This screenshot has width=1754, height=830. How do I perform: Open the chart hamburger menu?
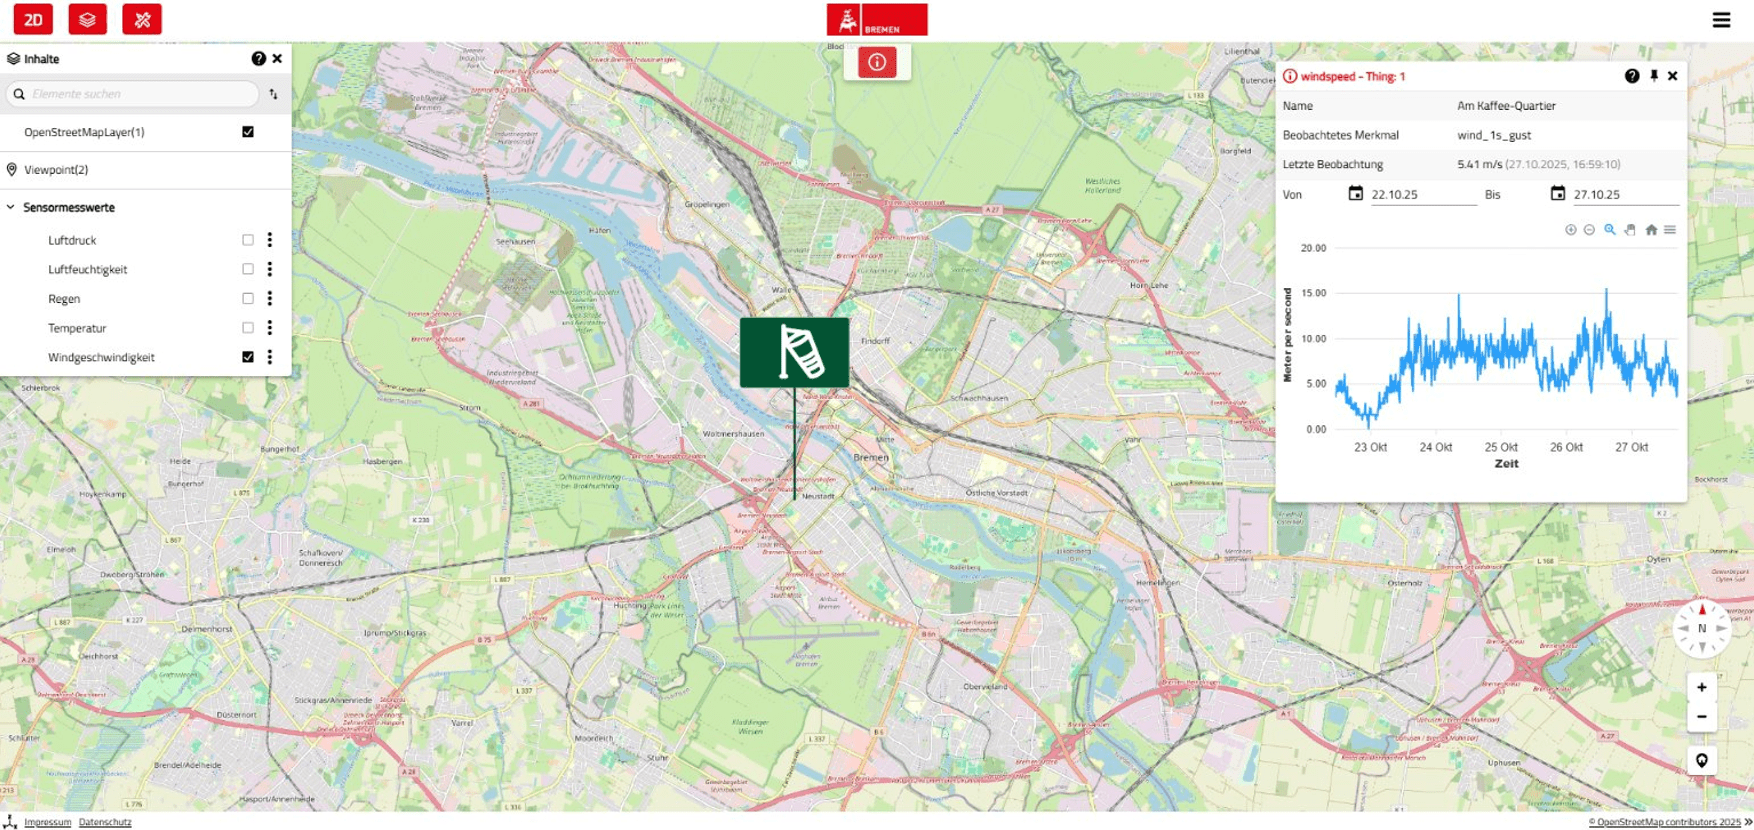[1670, 230]
